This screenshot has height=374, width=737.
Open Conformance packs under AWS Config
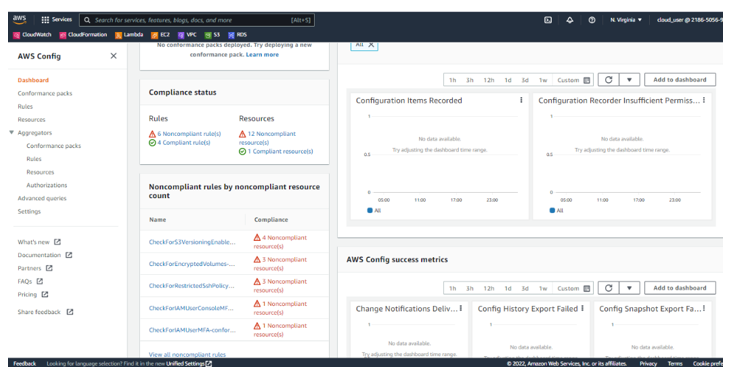(45, 93)
